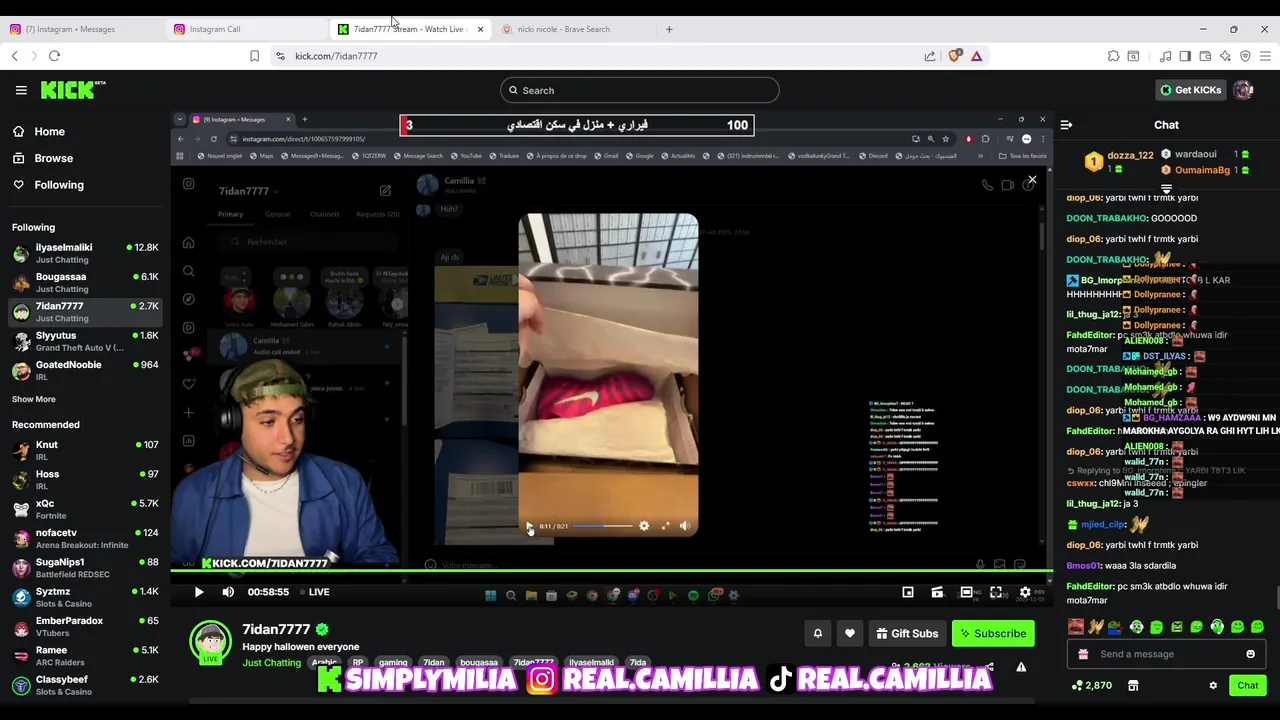Toggle the Brave sidebar panel

1185,56
